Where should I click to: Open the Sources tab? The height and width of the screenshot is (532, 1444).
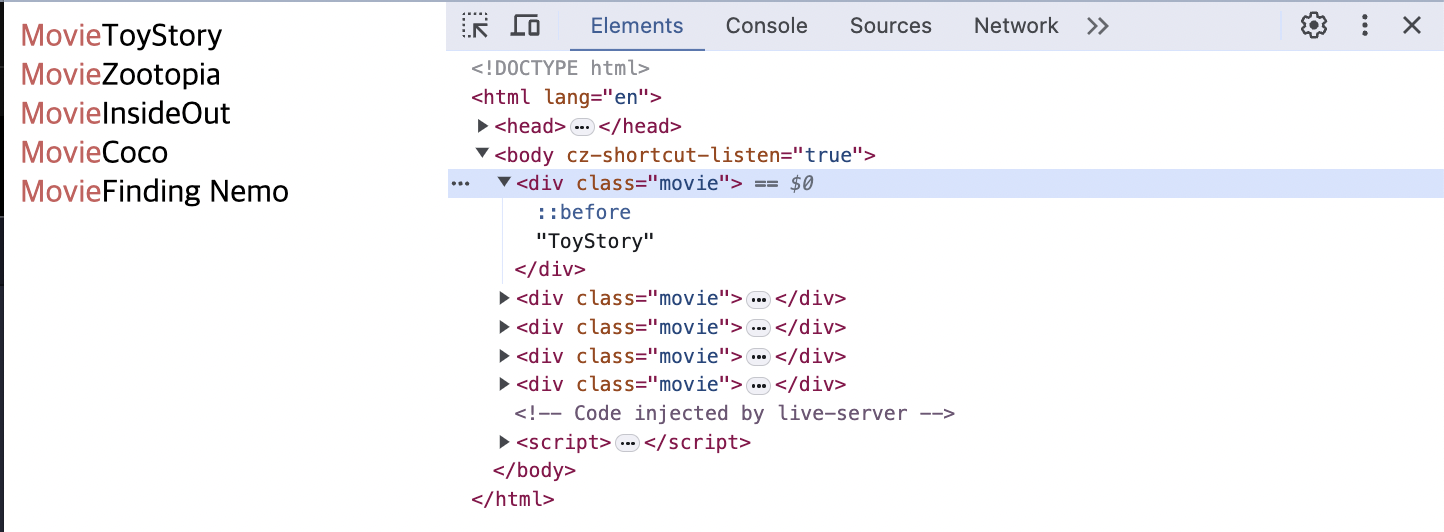click(891, 26)
